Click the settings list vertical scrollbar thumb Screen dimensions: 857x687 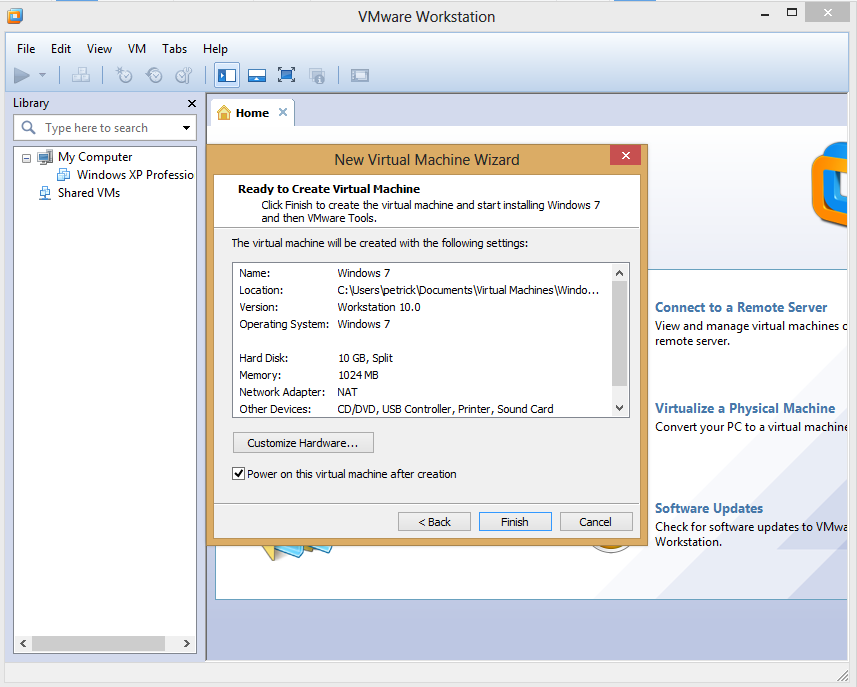click(619, 333)
